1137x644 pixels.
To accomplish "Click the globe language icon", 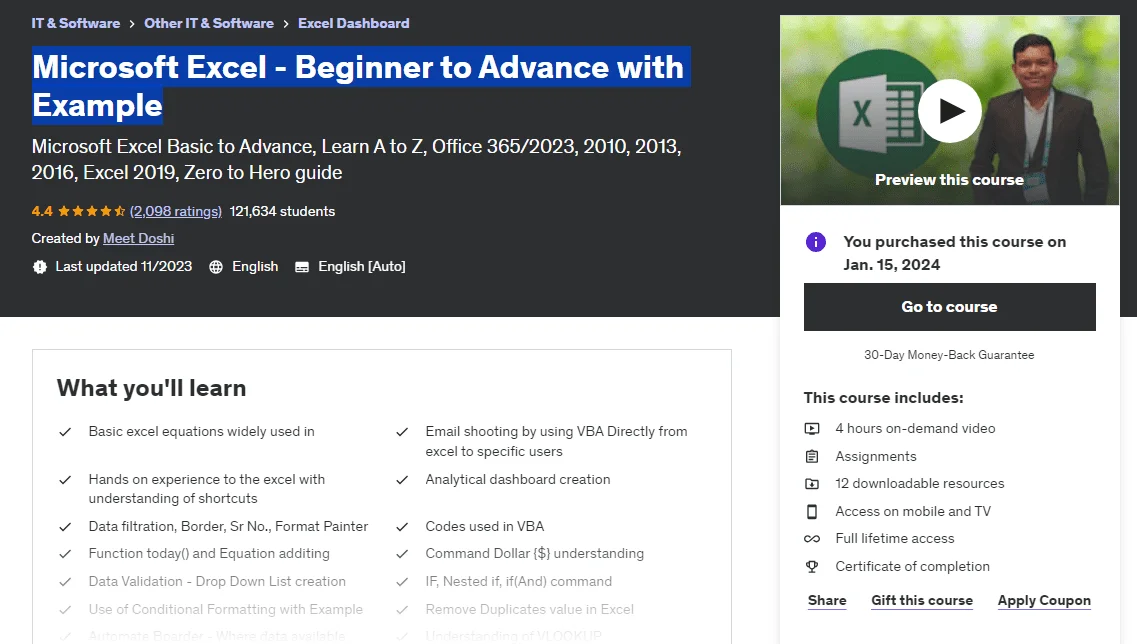I will [x=215, y=267].
